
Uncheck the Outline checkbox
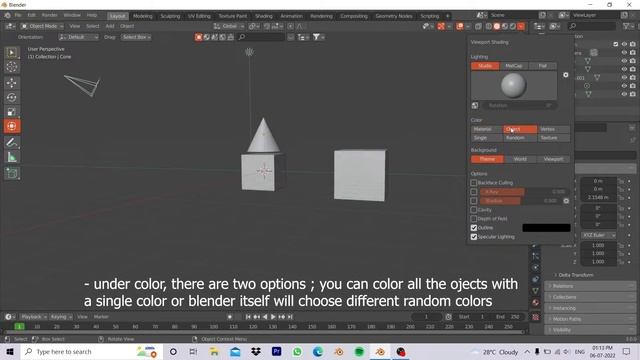(474, 228)
